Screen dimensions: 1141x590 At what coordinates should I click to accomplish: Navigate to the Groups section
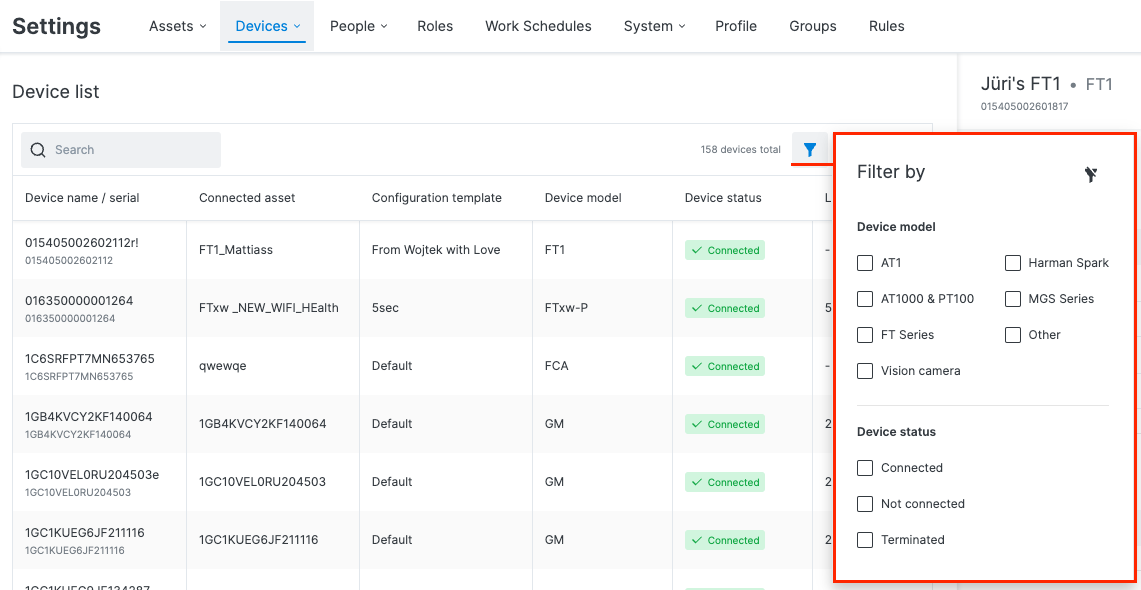point(812,26)
